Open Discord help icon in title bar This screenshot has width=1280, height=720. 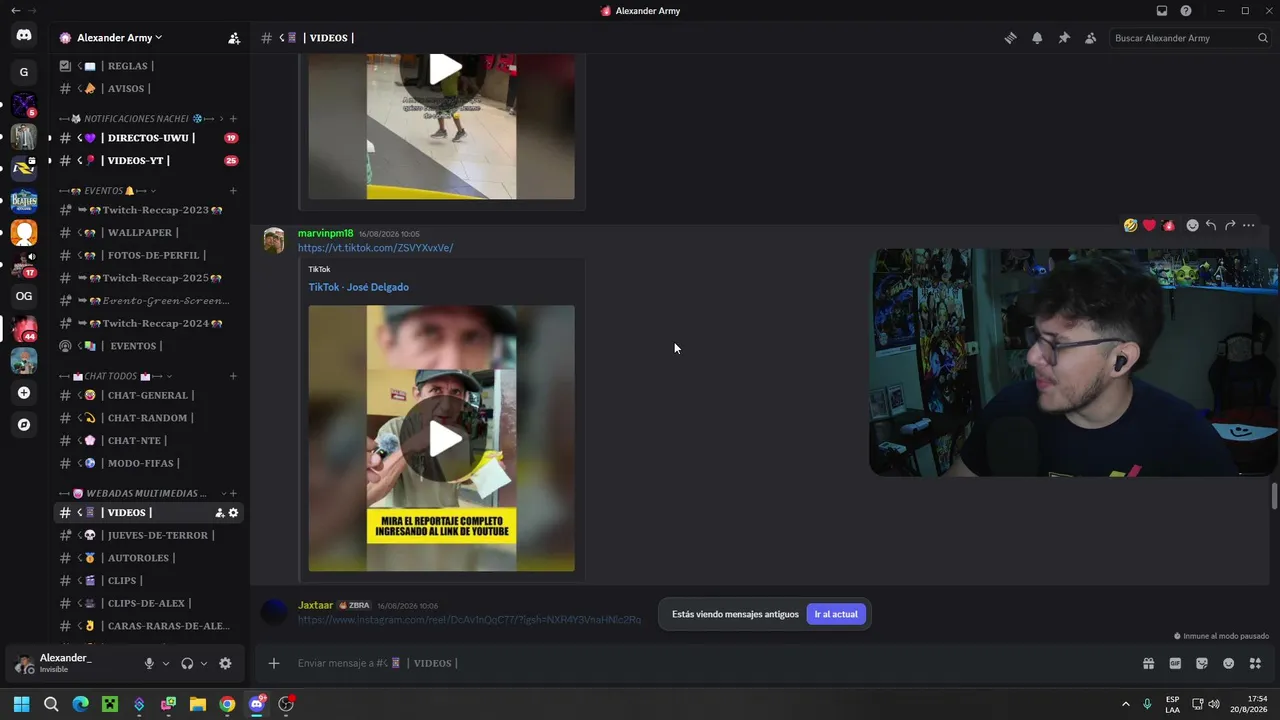tap(1186, 11)
